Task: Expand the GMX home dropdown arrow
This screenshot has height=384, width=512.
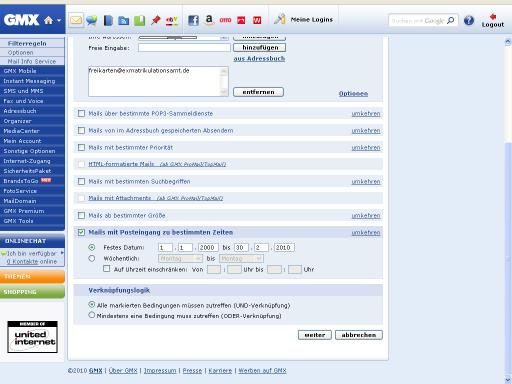Action: [x=59, y=21]
